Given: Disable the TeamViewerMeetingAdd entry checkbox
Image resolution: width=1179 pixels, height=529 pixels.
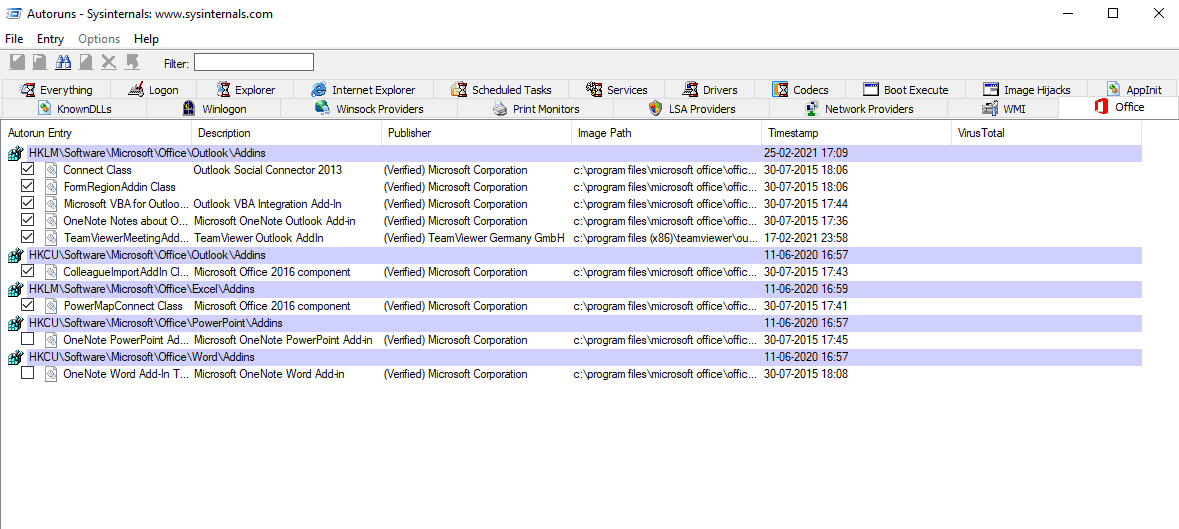Looking at the screenshot, I should (28, 237).
